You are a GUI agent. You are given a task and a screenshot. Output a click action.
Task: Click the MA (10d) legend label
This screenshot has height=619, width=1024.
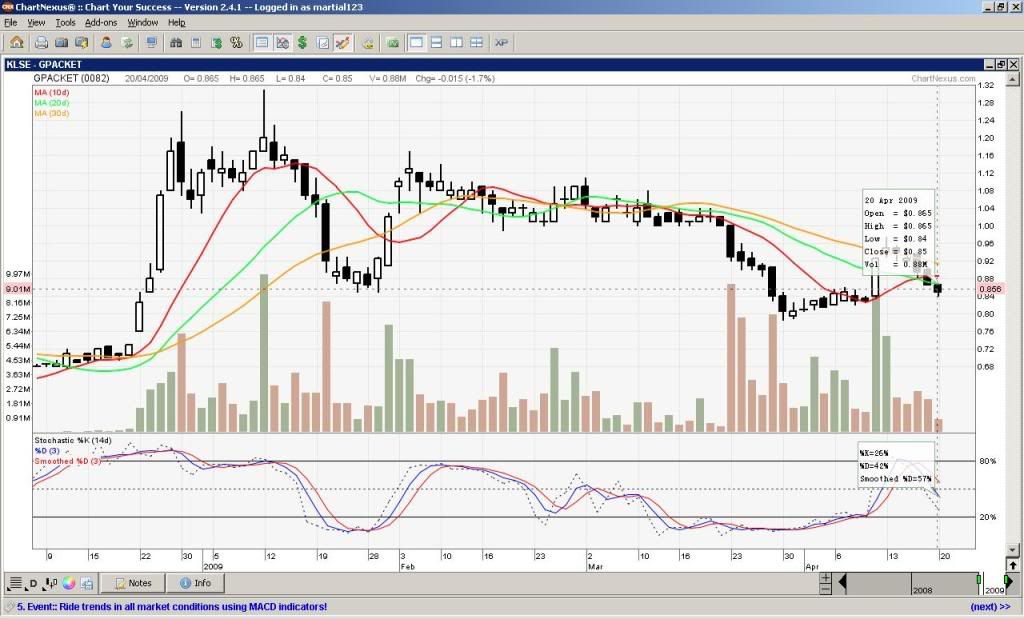(x=52, y=93)
